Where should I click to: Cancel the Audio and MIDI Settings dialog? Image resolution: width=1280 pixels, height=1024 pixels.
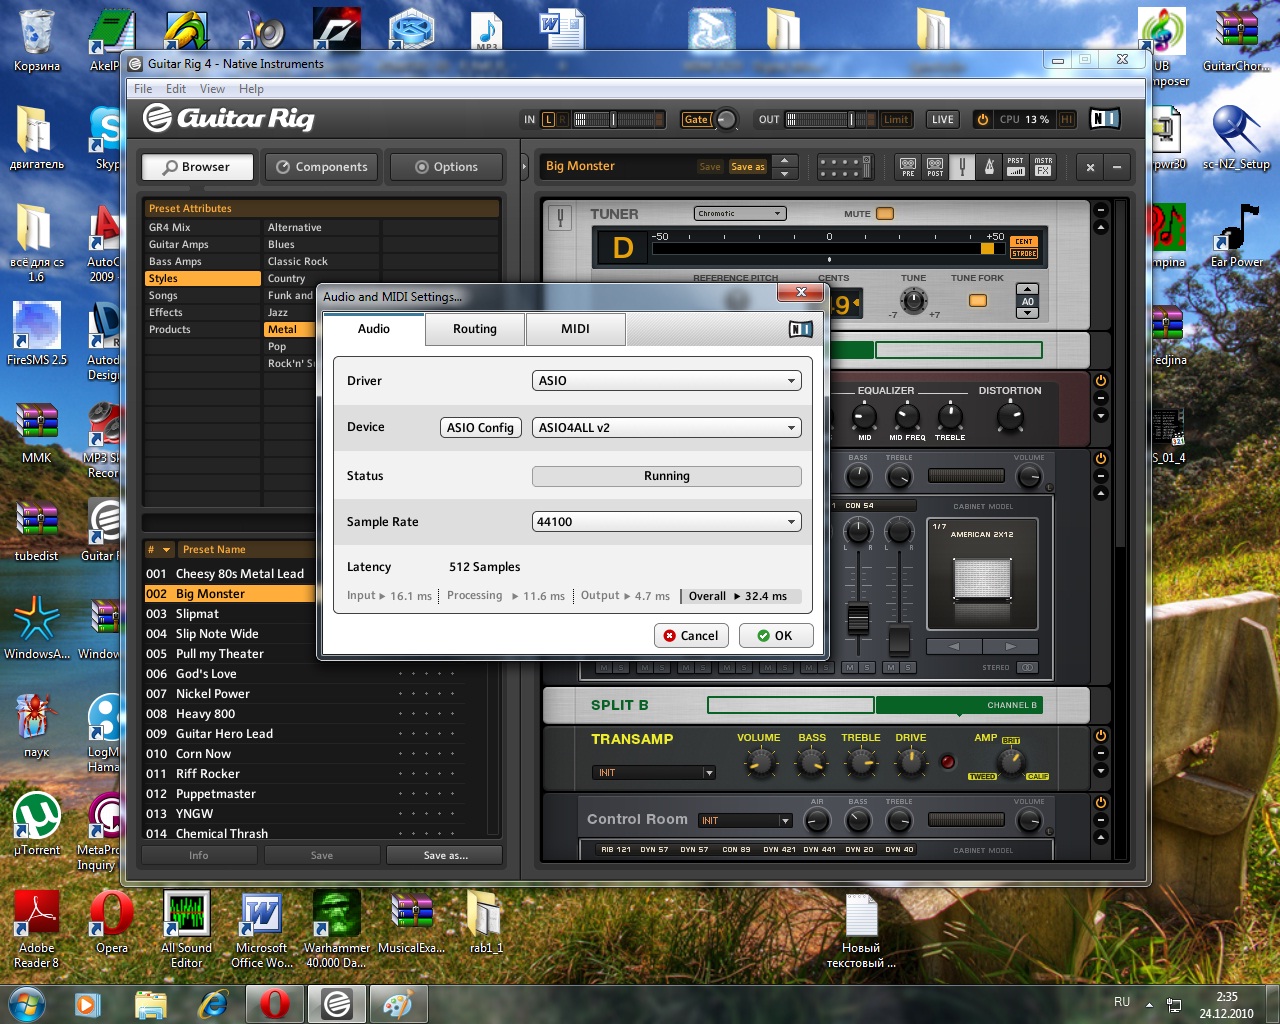[691, 636]
